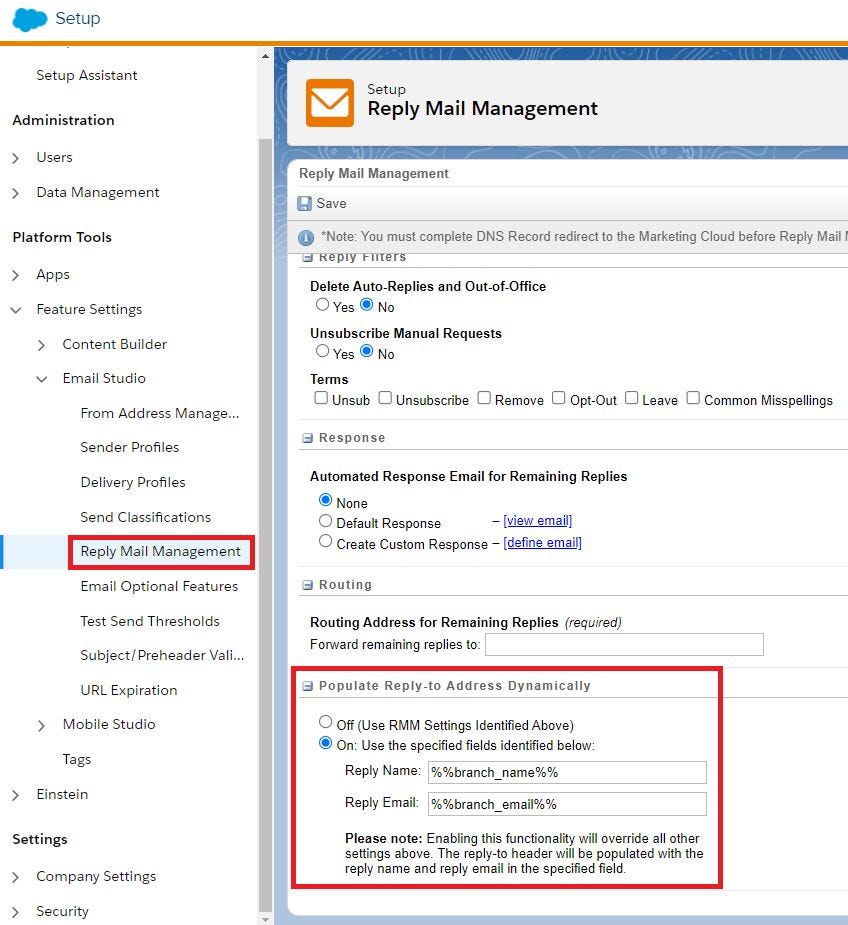Click the Reply Email input field
Screen dimensions: 848x925
pyautogui.click(x=567, y=804)
